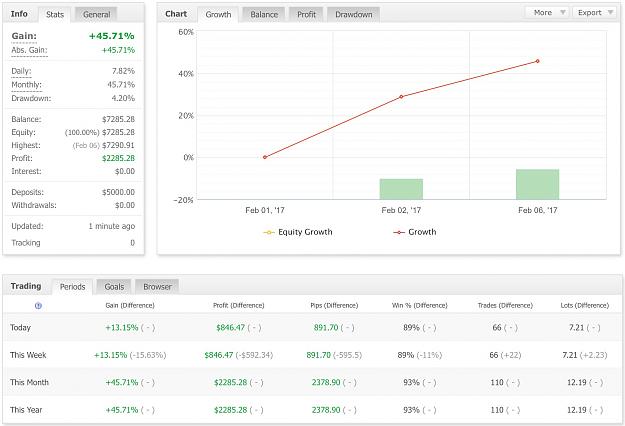
Task: Open the Export dropdown menu
Action: [595, 13]
